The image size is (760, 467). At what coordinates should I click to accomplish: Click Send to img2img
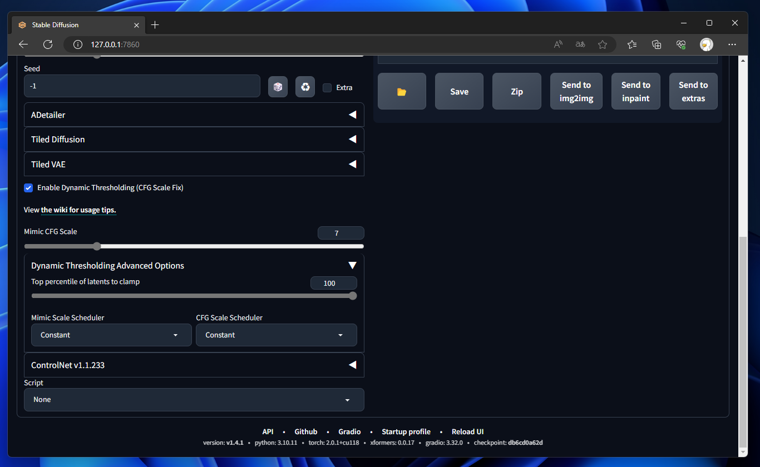[x=576, y=91]
